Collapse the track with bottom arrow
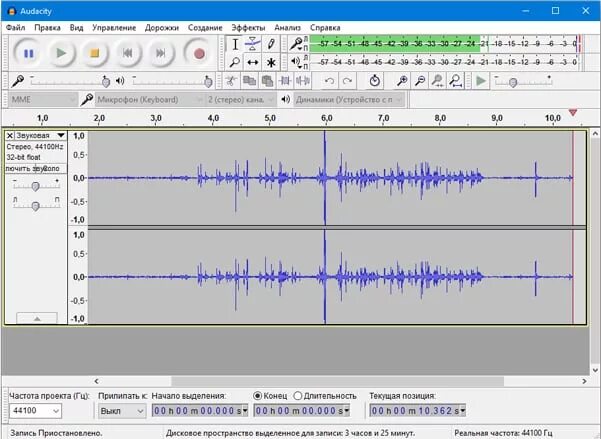The width and height of the screenshot is (601, 439). (x=37, y=318)
